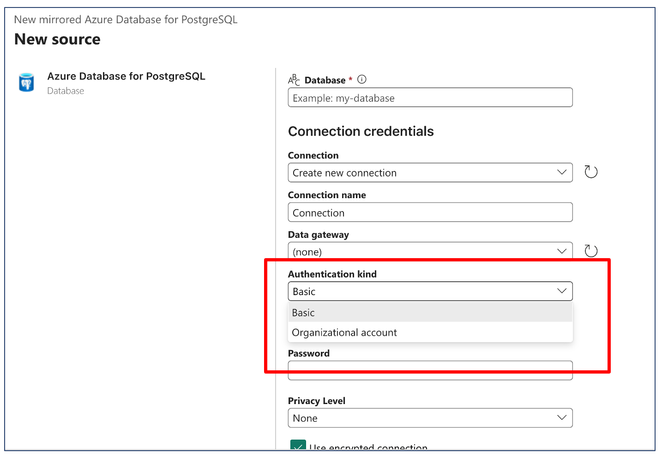Select the Organizational account option
This screenshot has width=662, height=460.
pos(430,333)
